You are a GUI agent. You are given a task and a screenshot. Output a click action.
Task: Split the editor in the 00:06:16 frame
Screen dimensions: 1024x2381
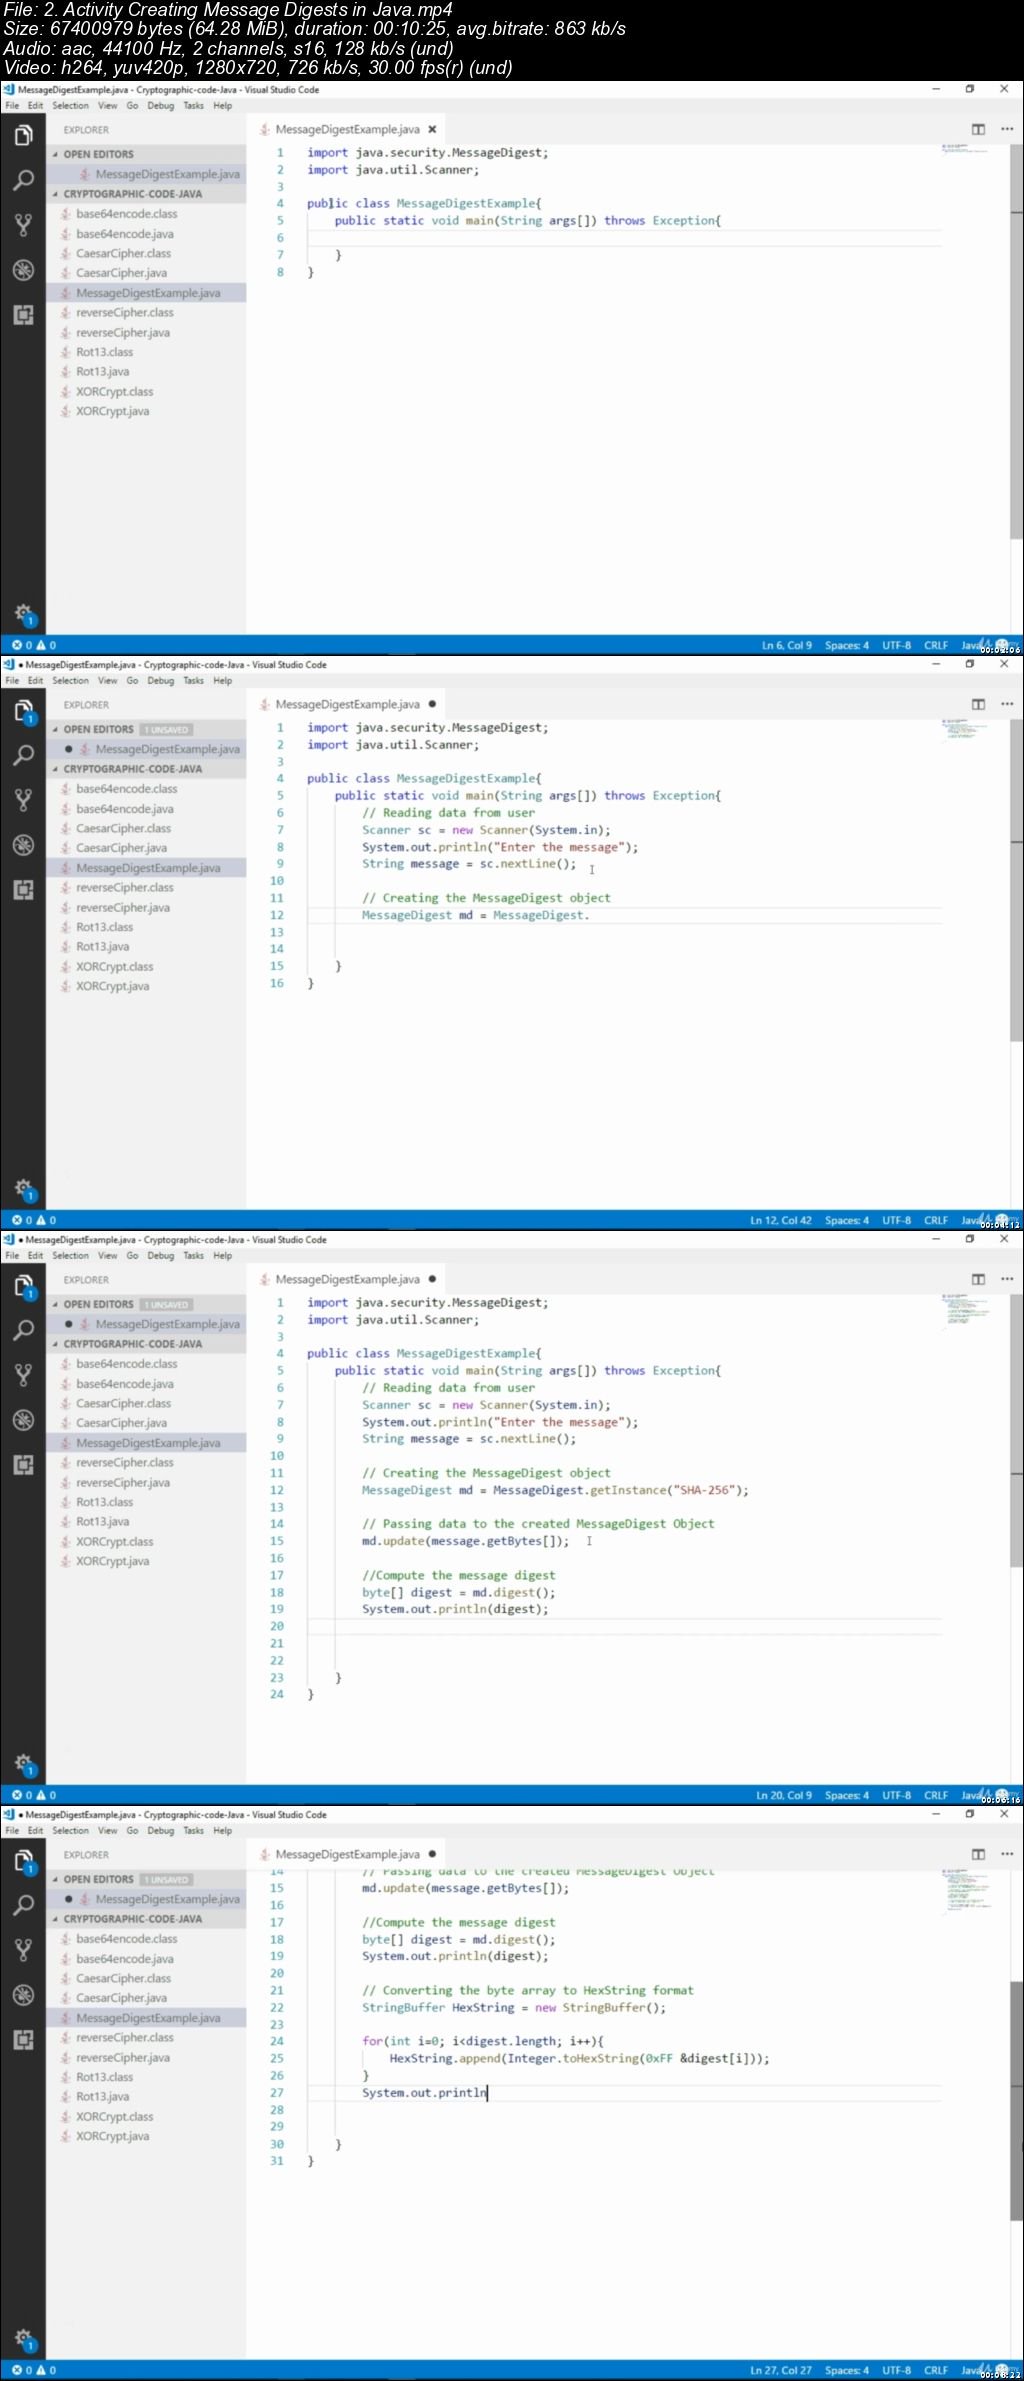tap(978, 1279)
